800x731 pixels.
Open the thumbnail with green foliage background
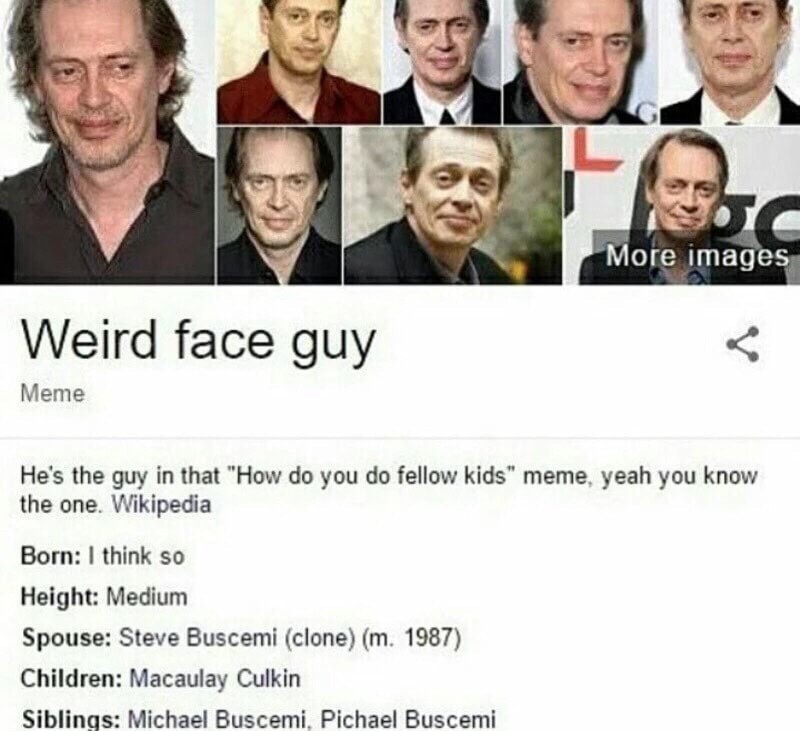pyautogui.click(x=453, y=206)
